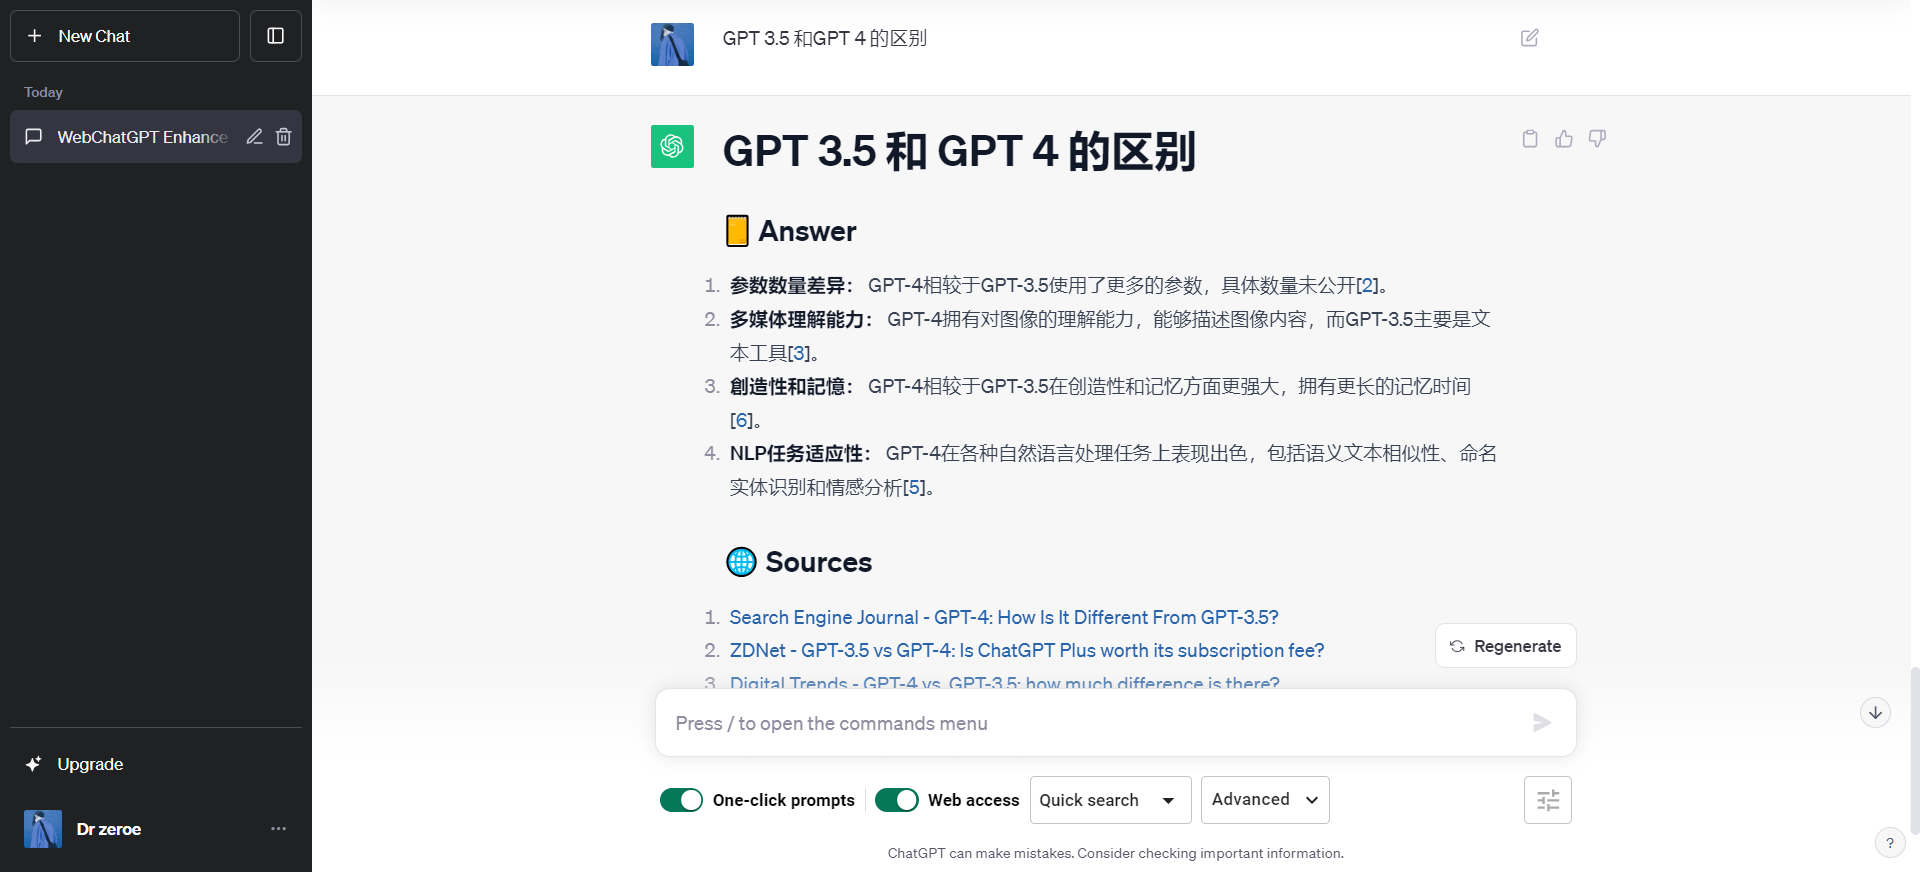Screen dimensions: 1920x872
Task: Click the bold term "NLP任务适应性"
Action: tap(796, 454)
